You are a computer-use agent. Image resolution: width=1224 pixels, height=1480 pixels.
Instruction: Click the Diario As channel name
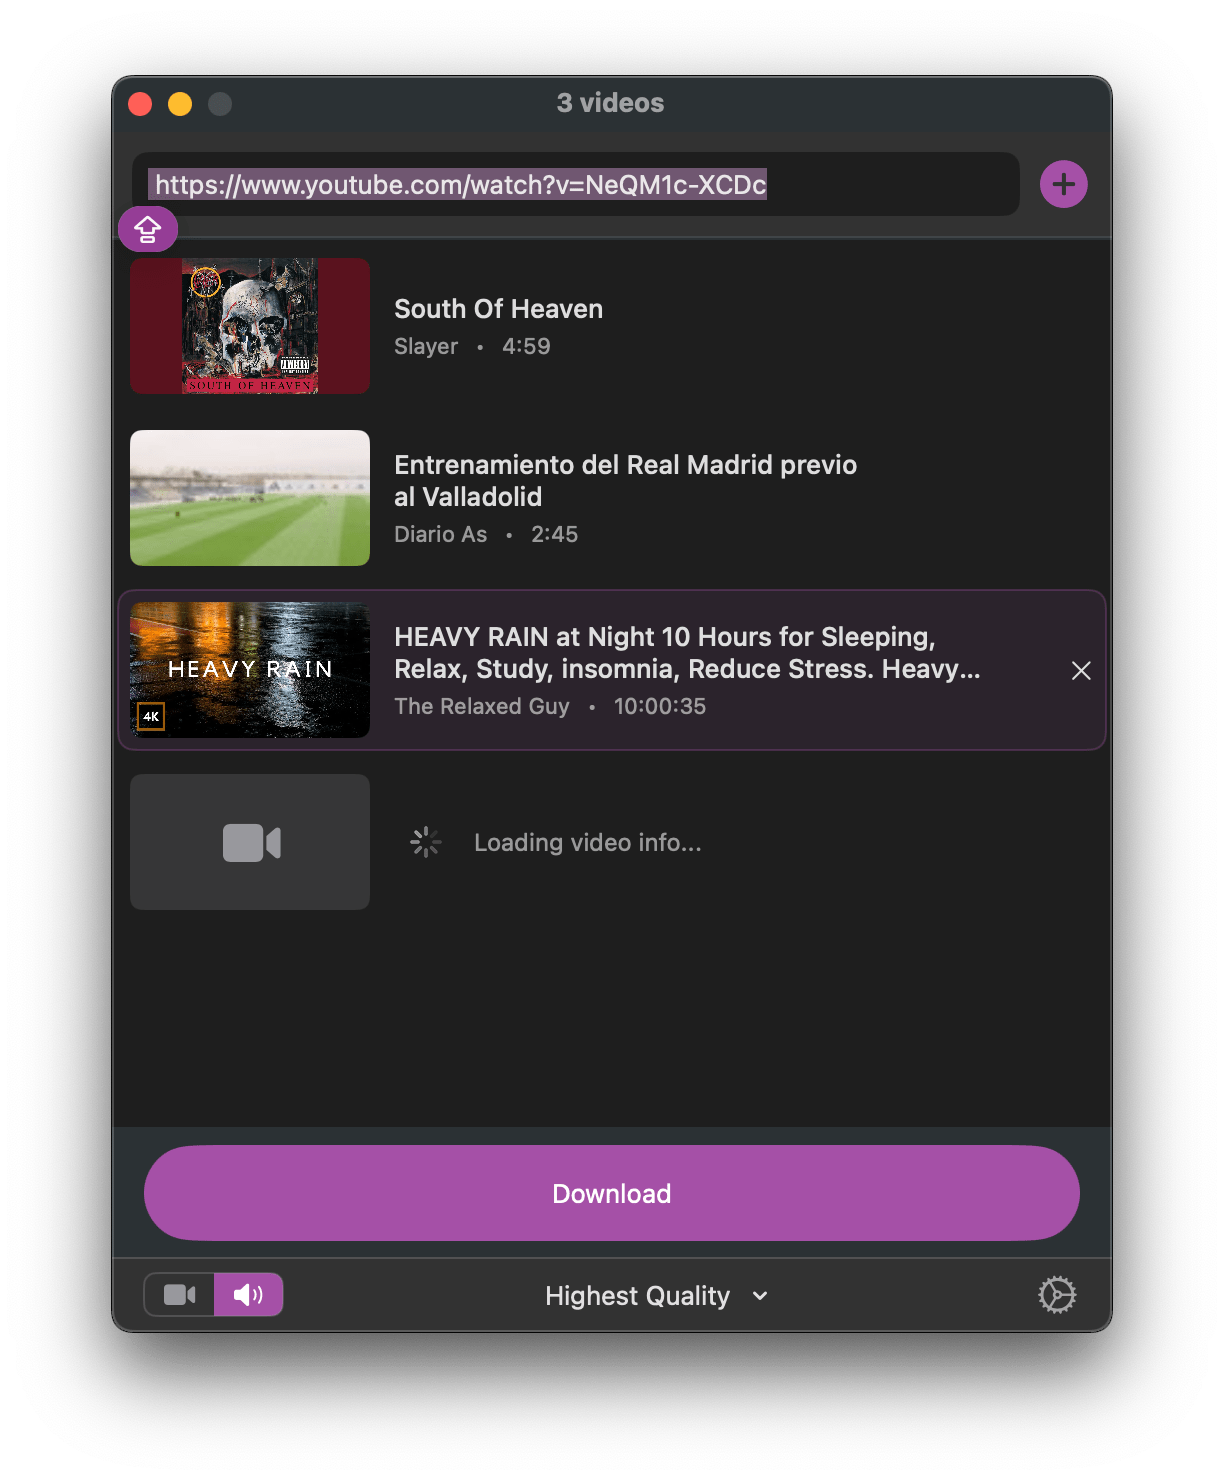click(441, 533)
